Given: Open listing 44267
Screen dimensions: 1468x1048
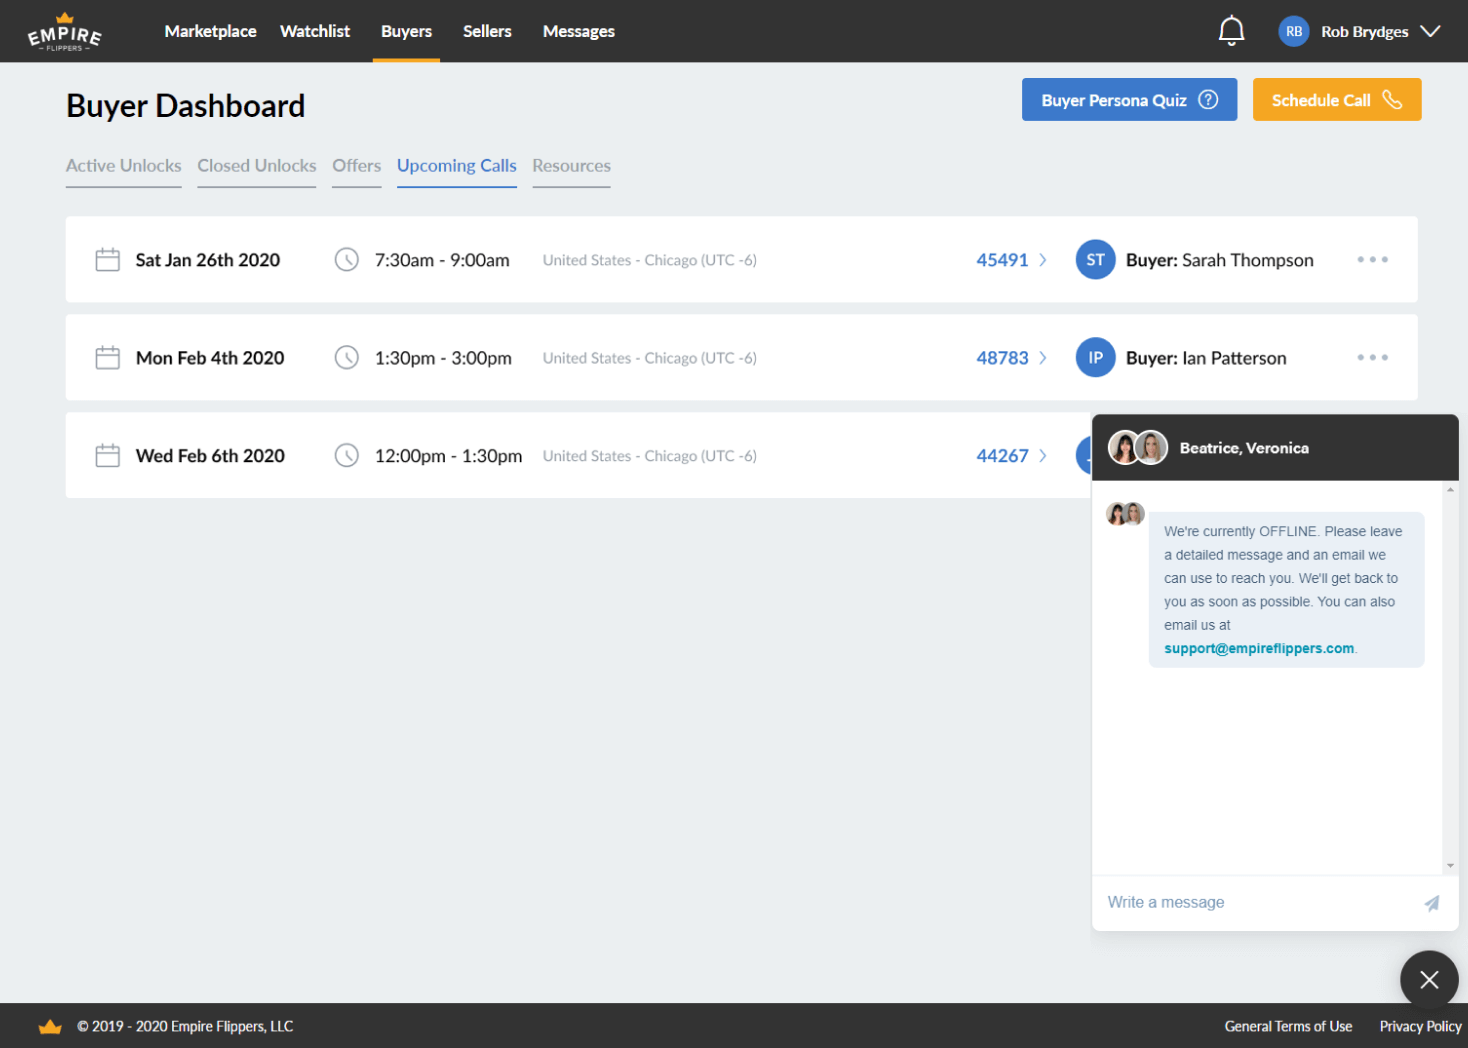Looking at the screenshot, I should 1002,456.
